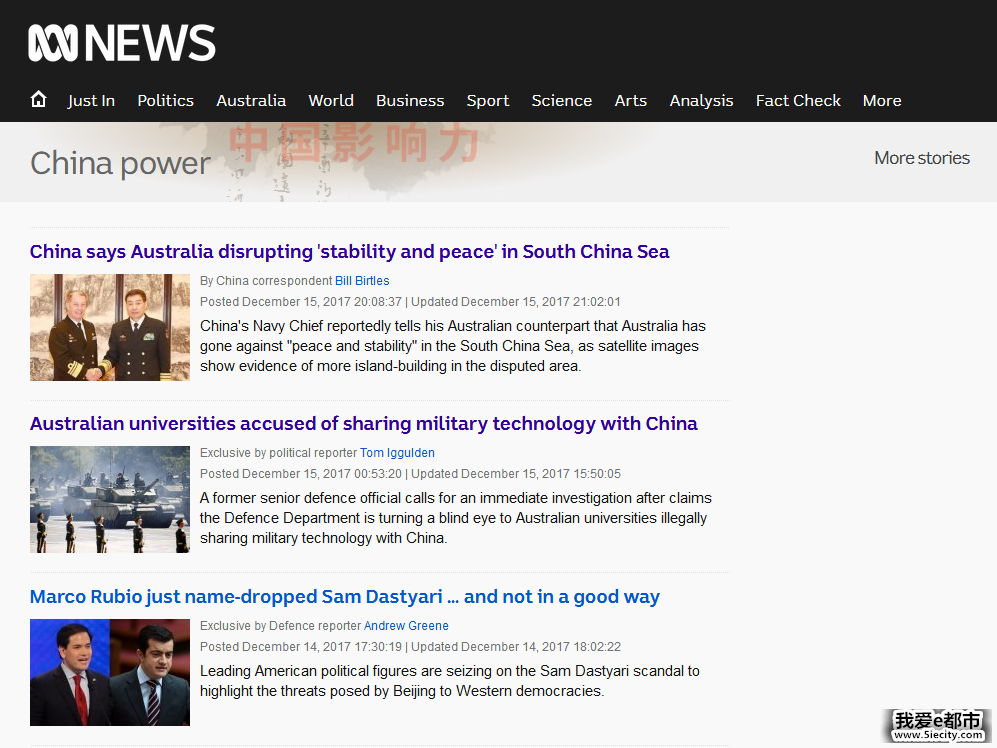Viewport: 997px width, 748px height.
Task: Expand the More navigation menu
Action: 882,100
